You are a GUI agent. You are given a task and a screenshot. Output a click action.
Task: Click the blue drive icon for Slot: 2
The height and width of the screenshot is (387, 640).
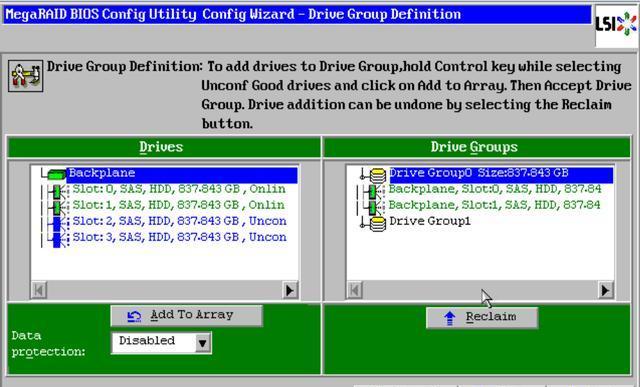tap(57, 223)
